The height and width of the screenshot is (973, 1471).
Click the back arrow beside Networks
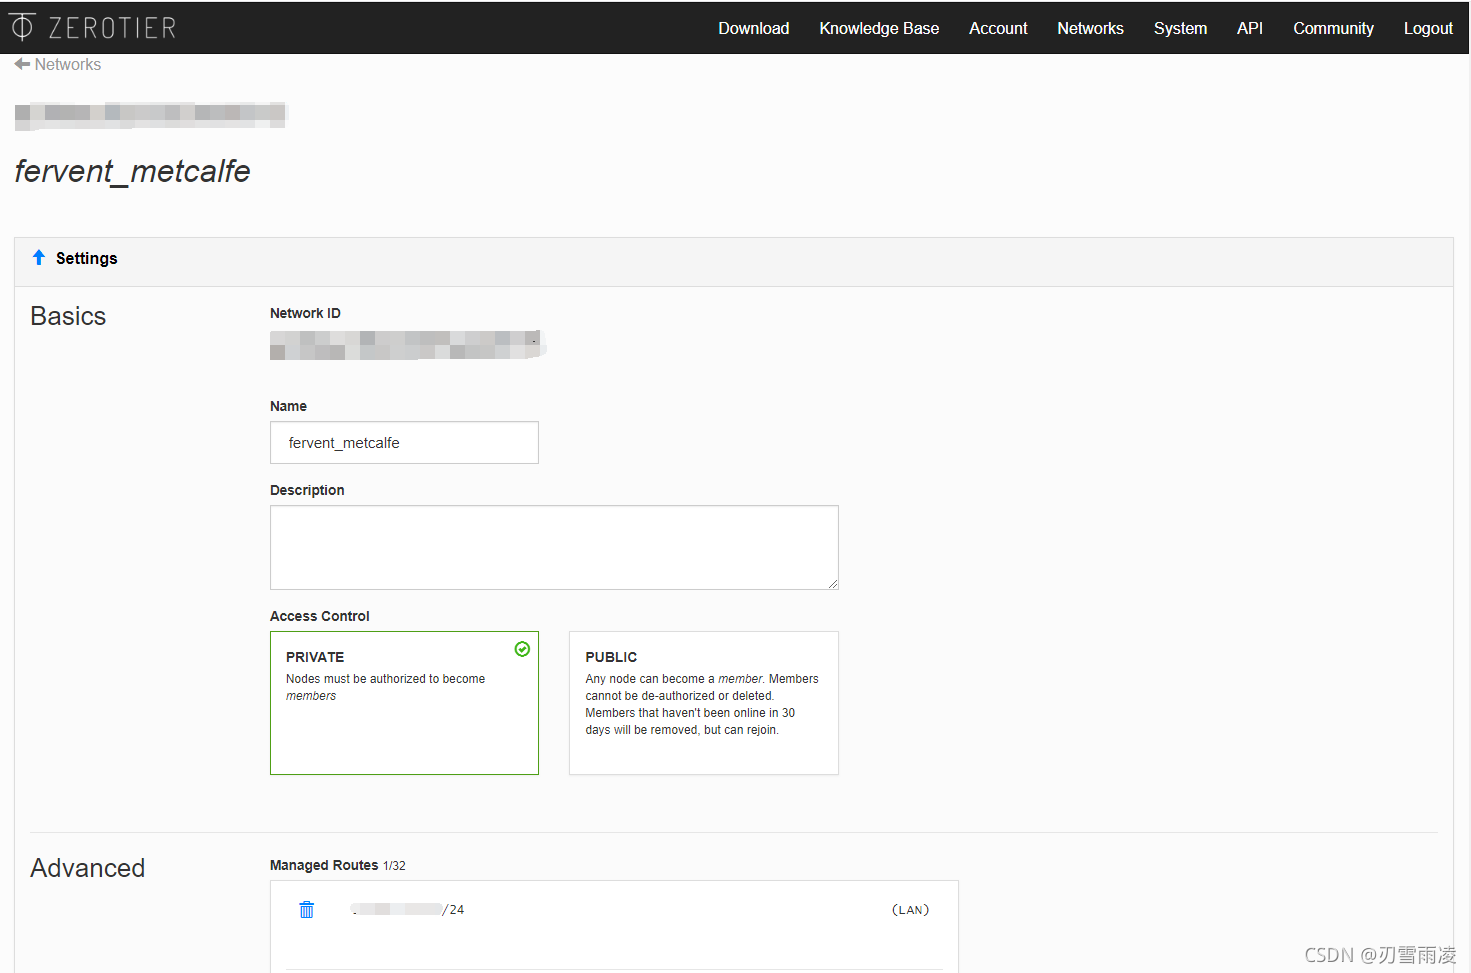point(22,64)
